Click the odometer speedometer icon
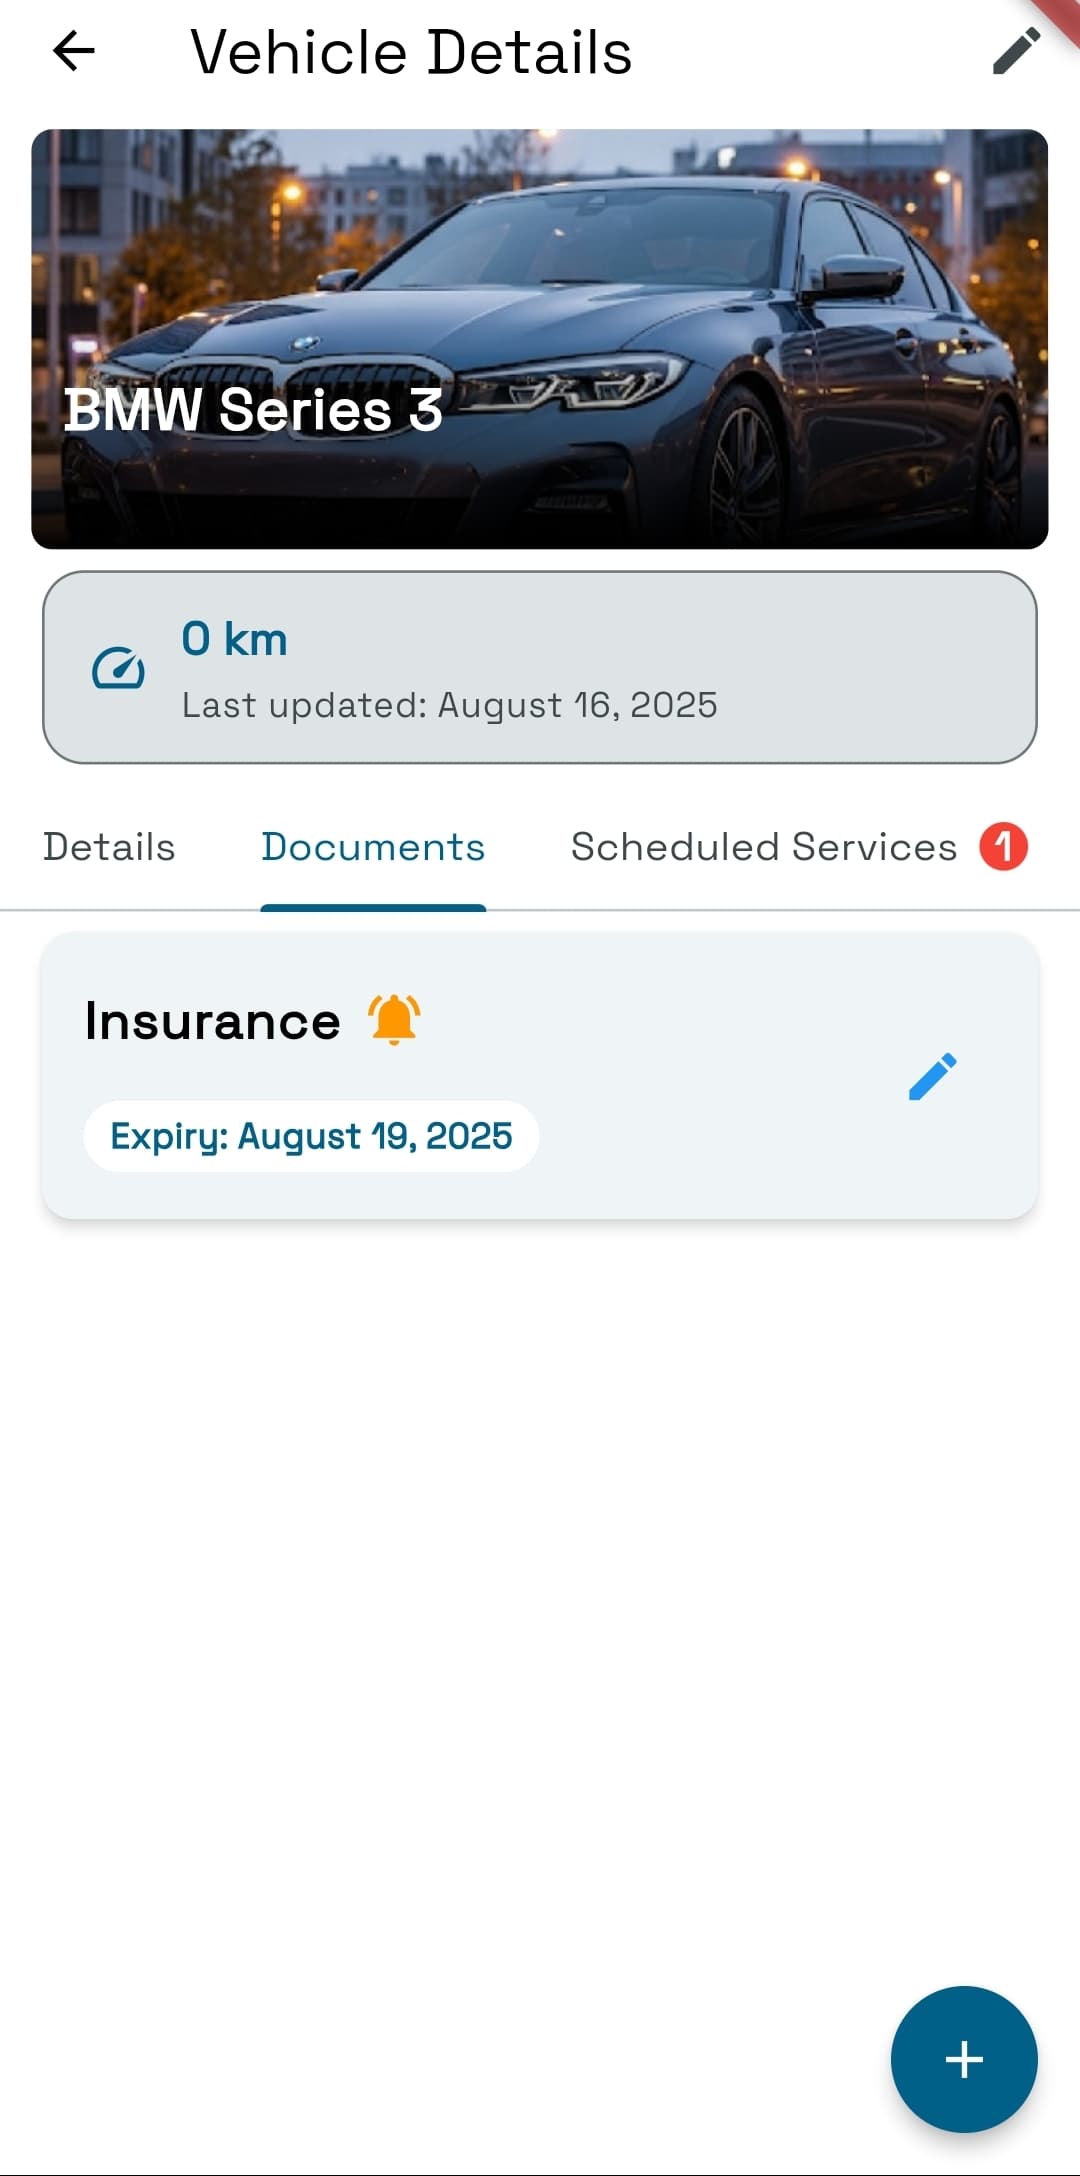The height and width of the screenshot is (2176, 1080). tap(118, 668)
